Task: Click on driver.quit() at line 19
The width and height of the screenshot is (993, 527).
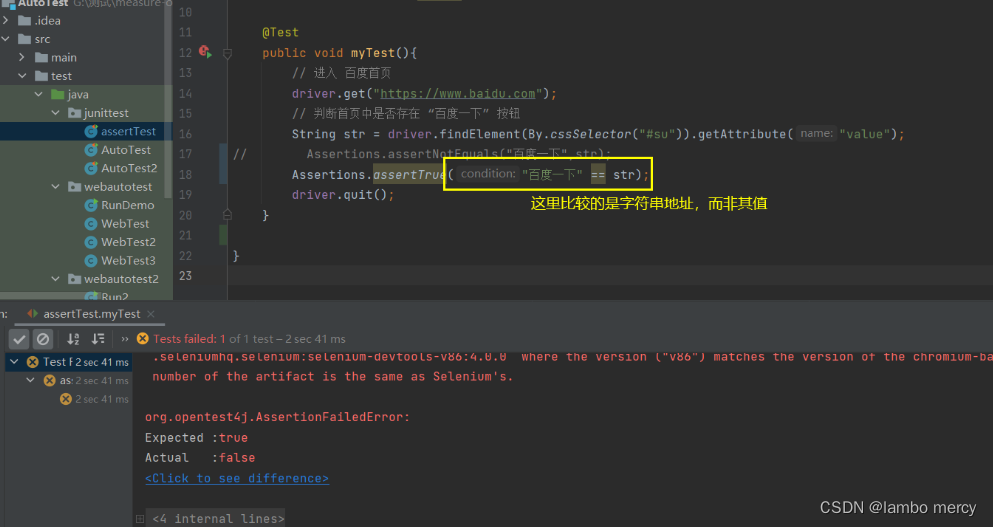Action: 343,194
